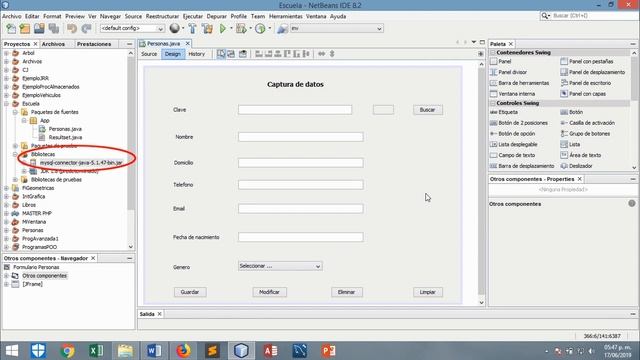Image resolution: width=640 pixels, height=360 pixels.
Task: Select Campo de texto palette item
Action: (x=512, y=155)
